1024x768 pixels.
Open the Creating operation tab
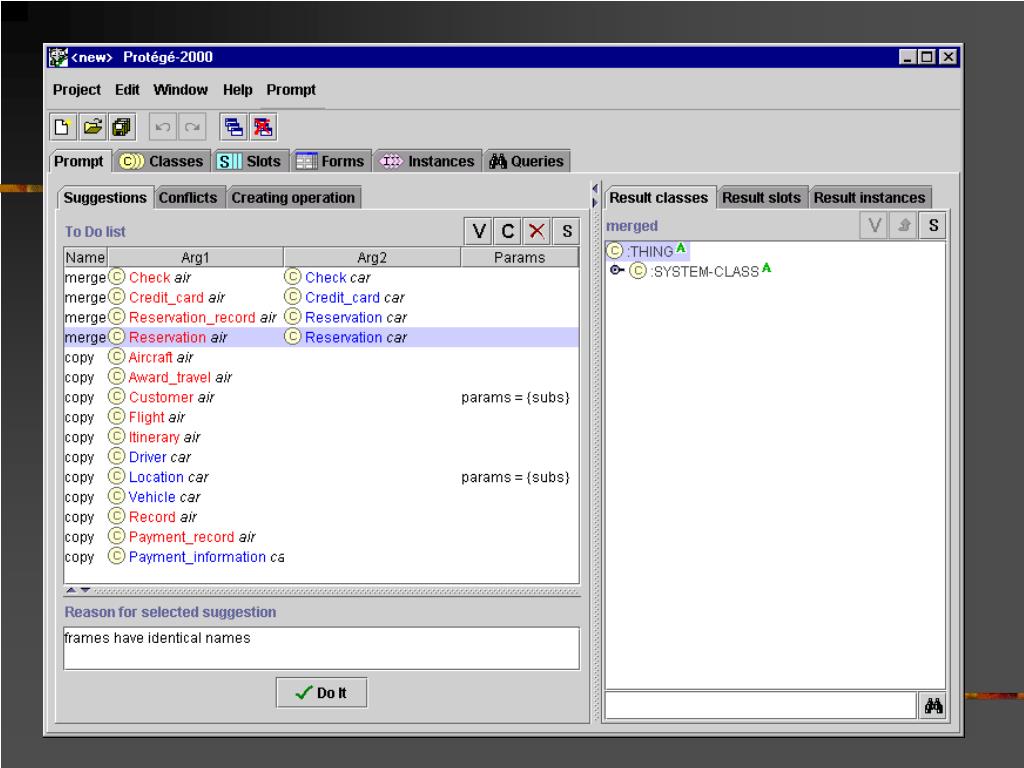pyautogui.click(x=293, y=198)
